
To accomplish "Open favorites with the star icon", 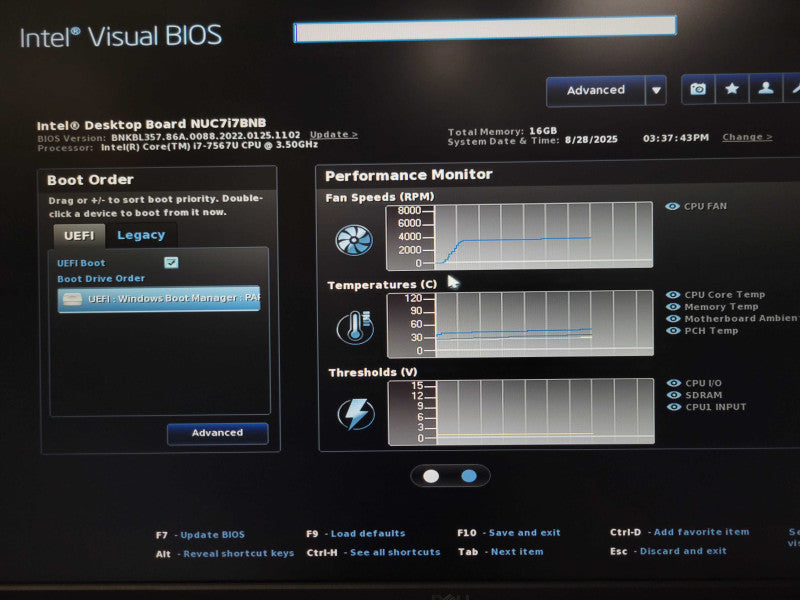I will pos(732,89).
